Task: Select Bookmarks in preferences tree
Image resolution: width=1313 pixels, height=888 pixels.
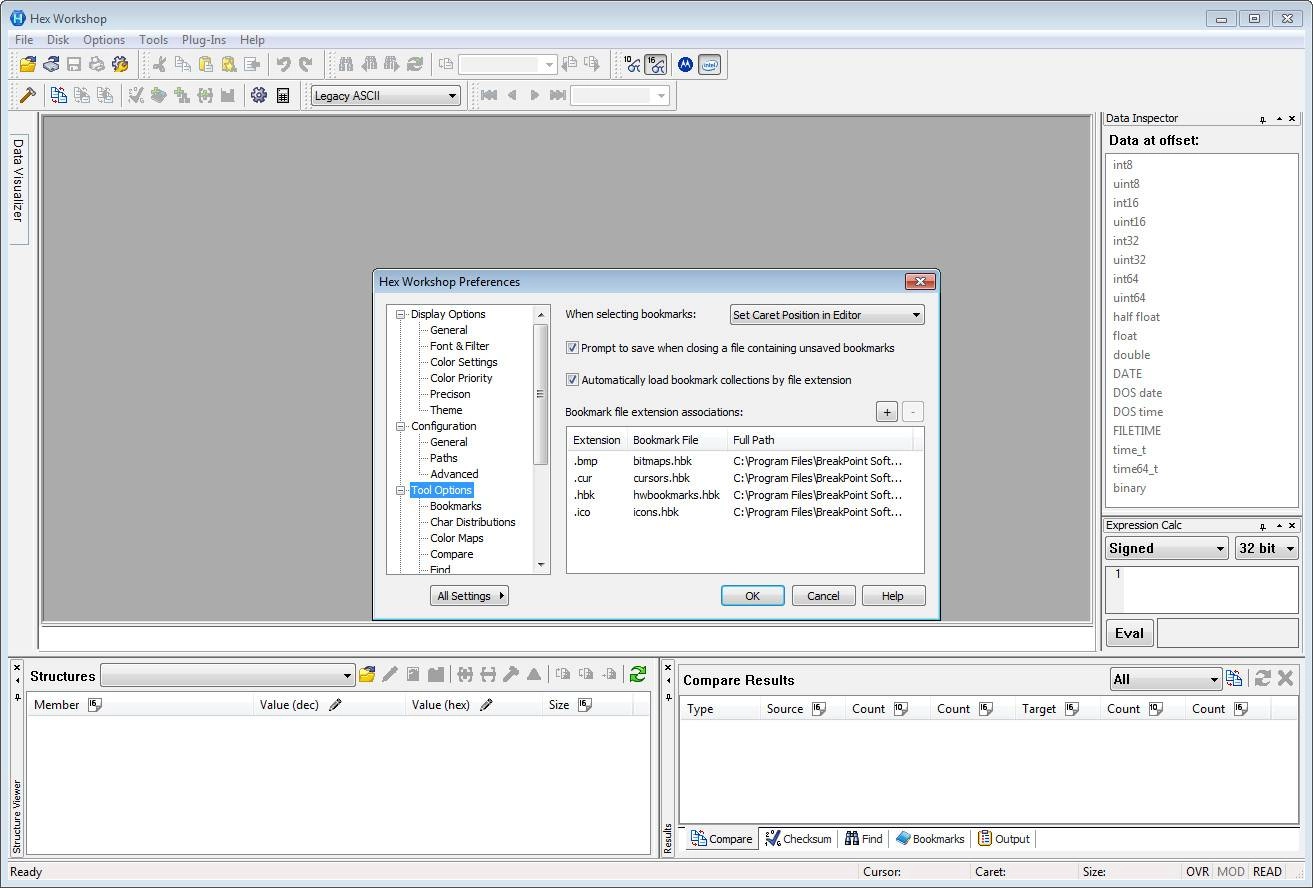Action: click(455, 506)
